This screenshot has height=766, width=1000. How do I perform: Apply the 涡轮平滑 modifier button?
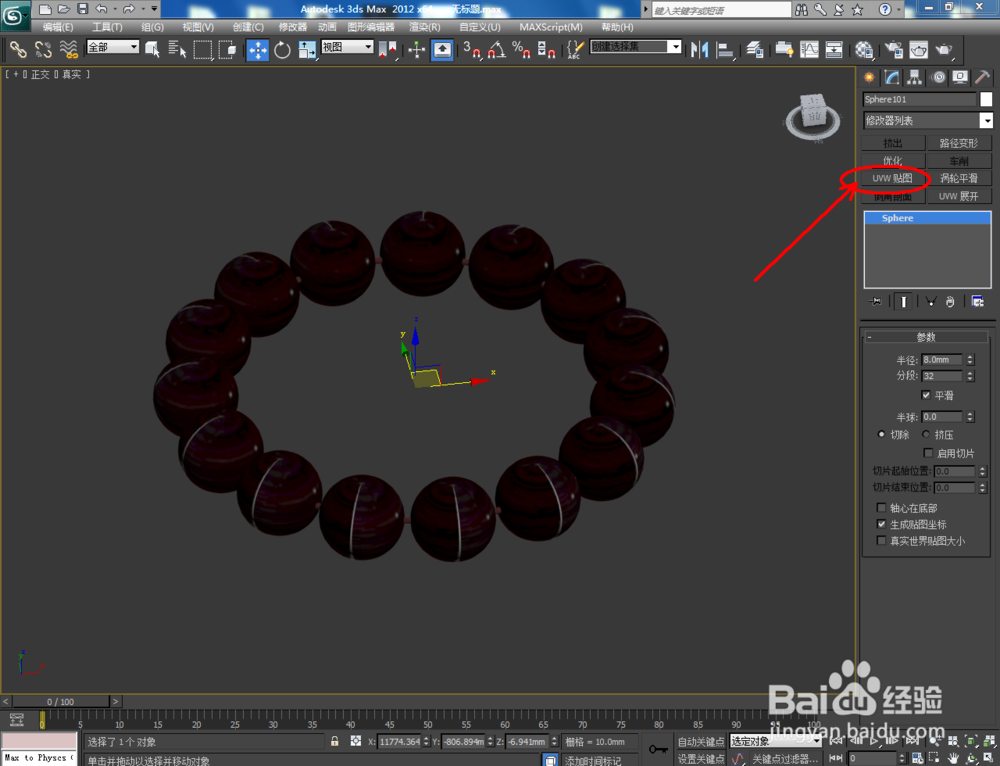[x=960, y=178]
